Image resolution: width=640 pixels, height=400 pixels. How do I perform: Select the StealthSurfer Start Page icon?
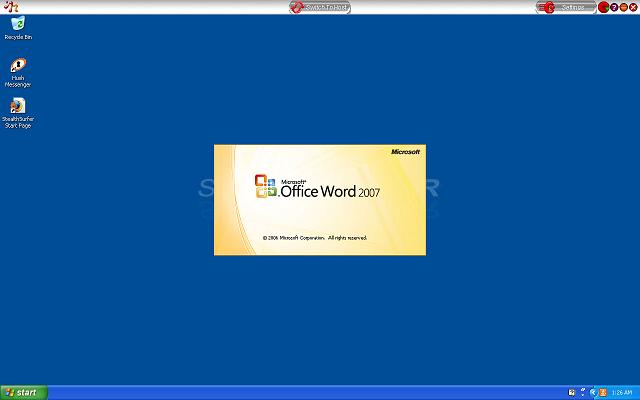(18, 113)
